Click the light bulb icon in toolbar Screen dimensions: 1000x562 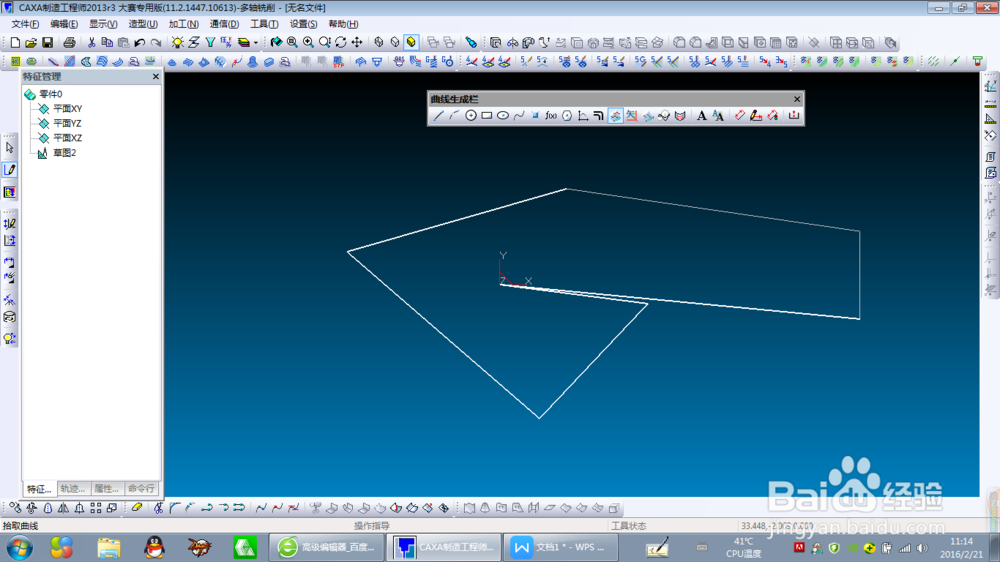click(177, 43)
